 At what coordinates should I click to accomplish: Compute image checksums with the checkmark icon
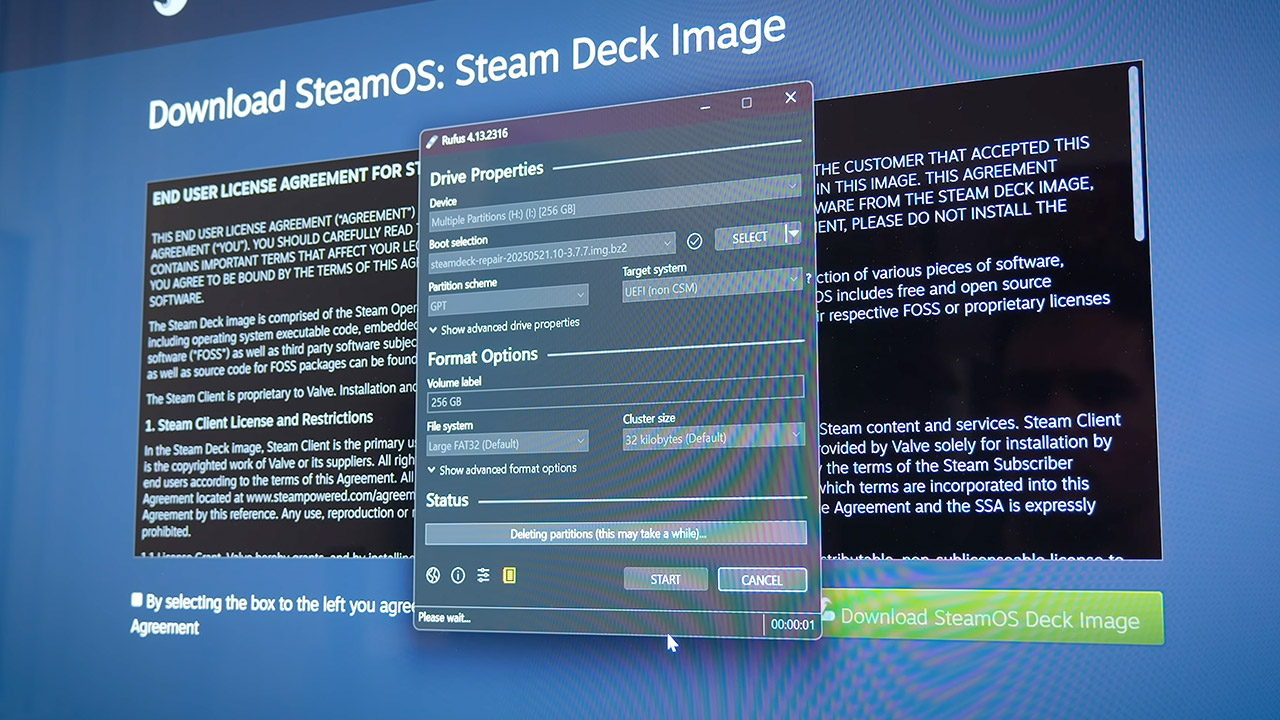click(694, 240)
